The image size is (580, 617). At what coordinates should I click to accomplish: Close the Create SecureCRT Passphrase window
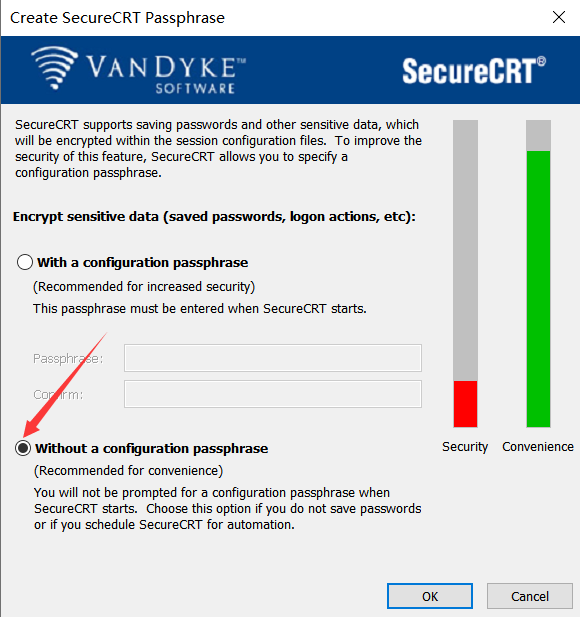(559, 17)
